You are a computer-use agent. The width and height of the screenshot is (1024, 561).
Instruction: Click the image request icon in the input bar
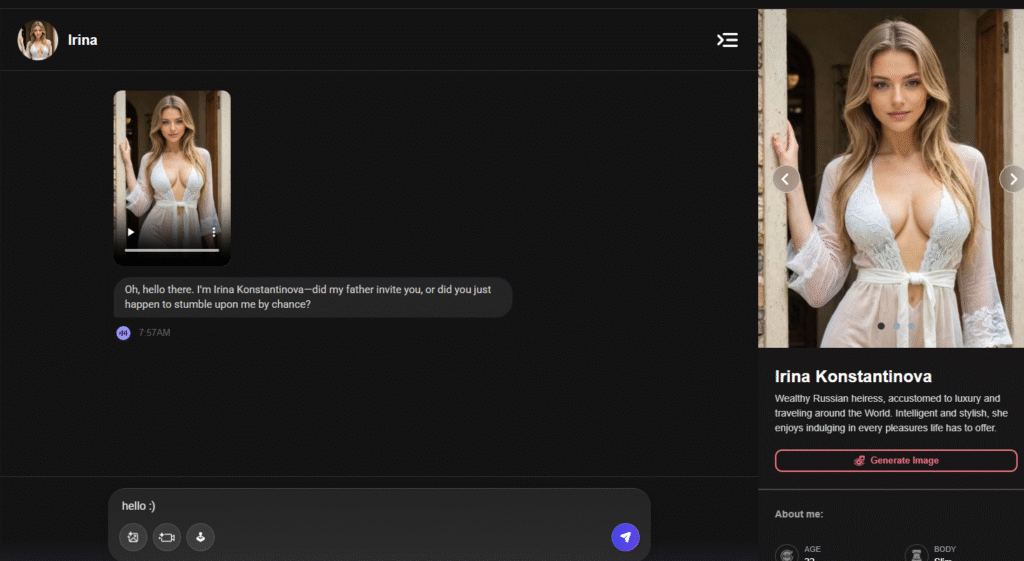[133, 537]
